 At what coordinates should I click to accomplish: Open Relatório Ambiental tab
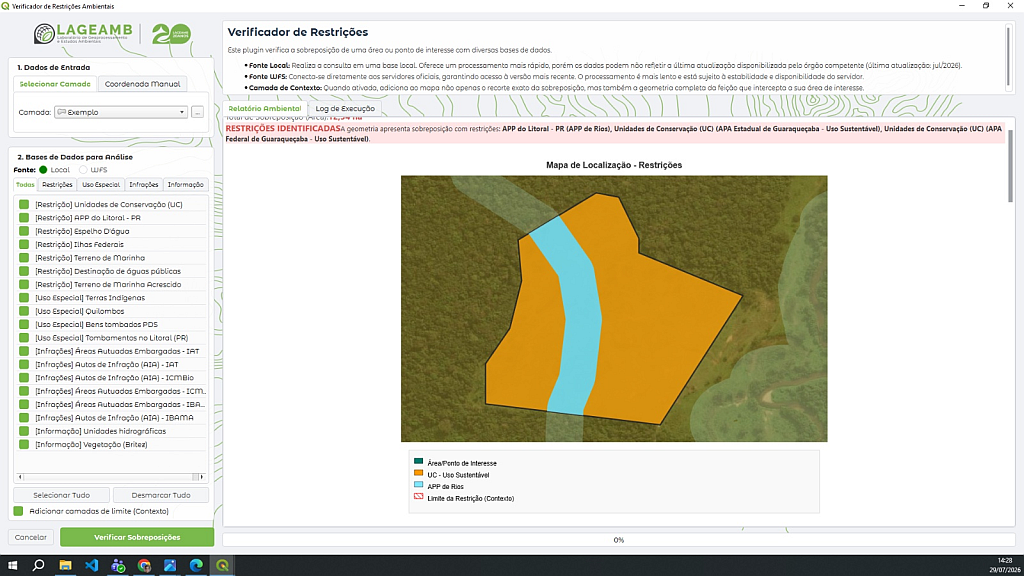point(264,108)
